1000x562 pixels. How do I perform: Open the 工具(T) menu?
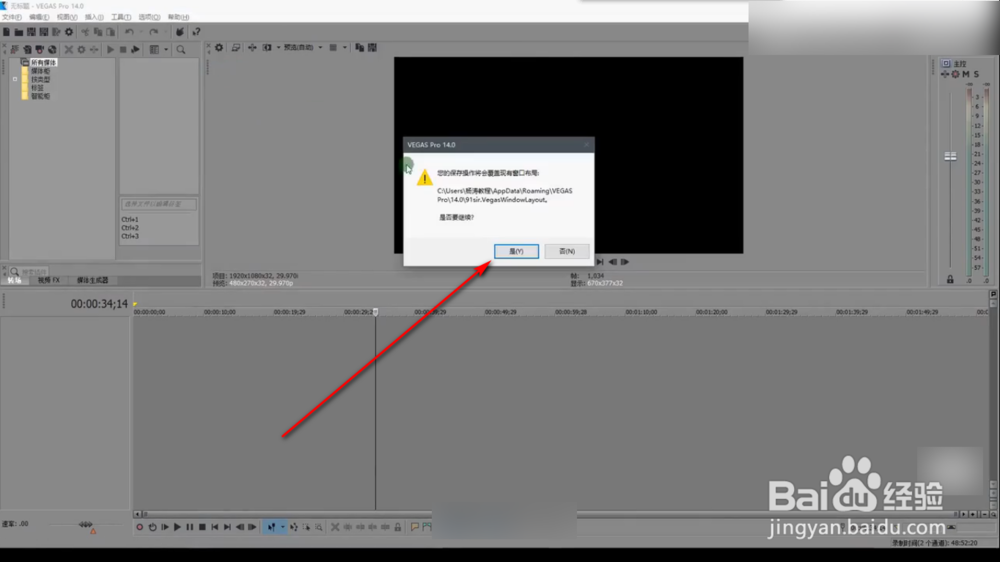click(121, 17)
